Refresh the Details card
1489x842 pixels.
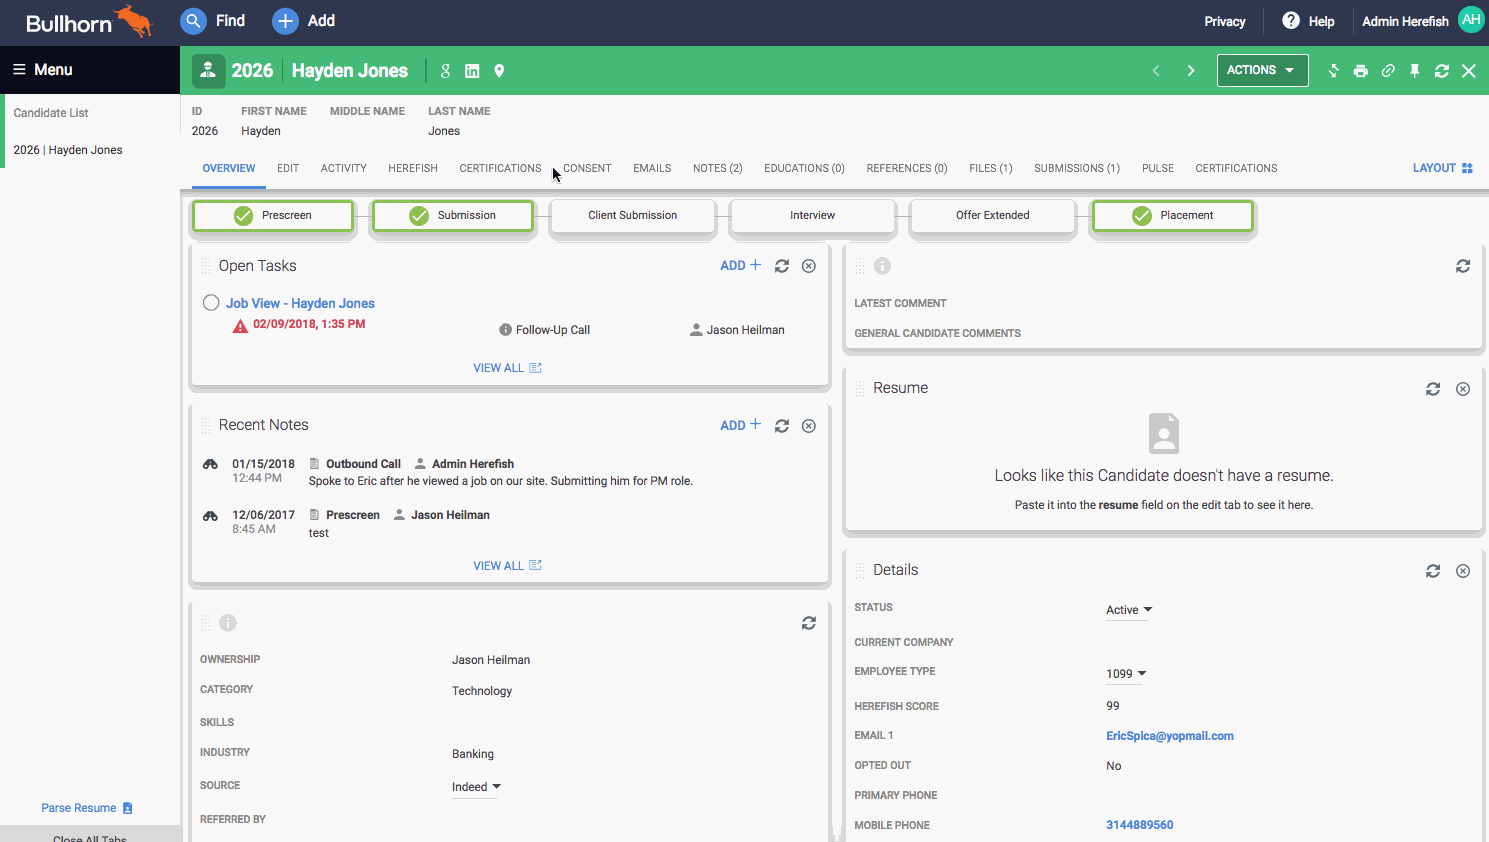pyautogui.click(x=1433, y=571)
